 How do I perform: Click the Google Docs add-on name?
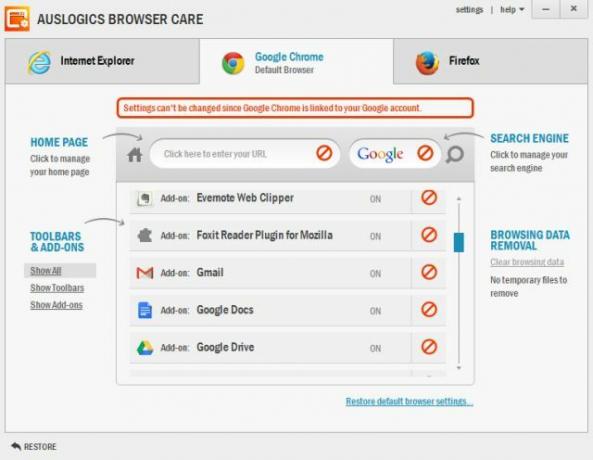225,310
